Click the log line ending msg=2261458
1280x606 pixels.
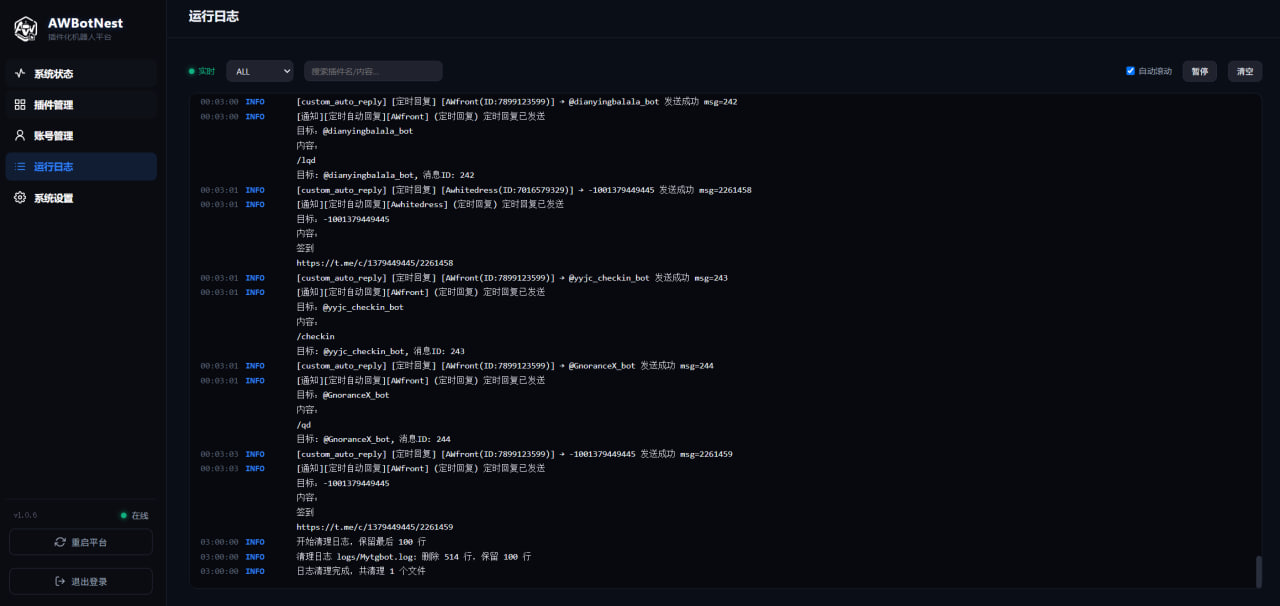coord(524,189)
